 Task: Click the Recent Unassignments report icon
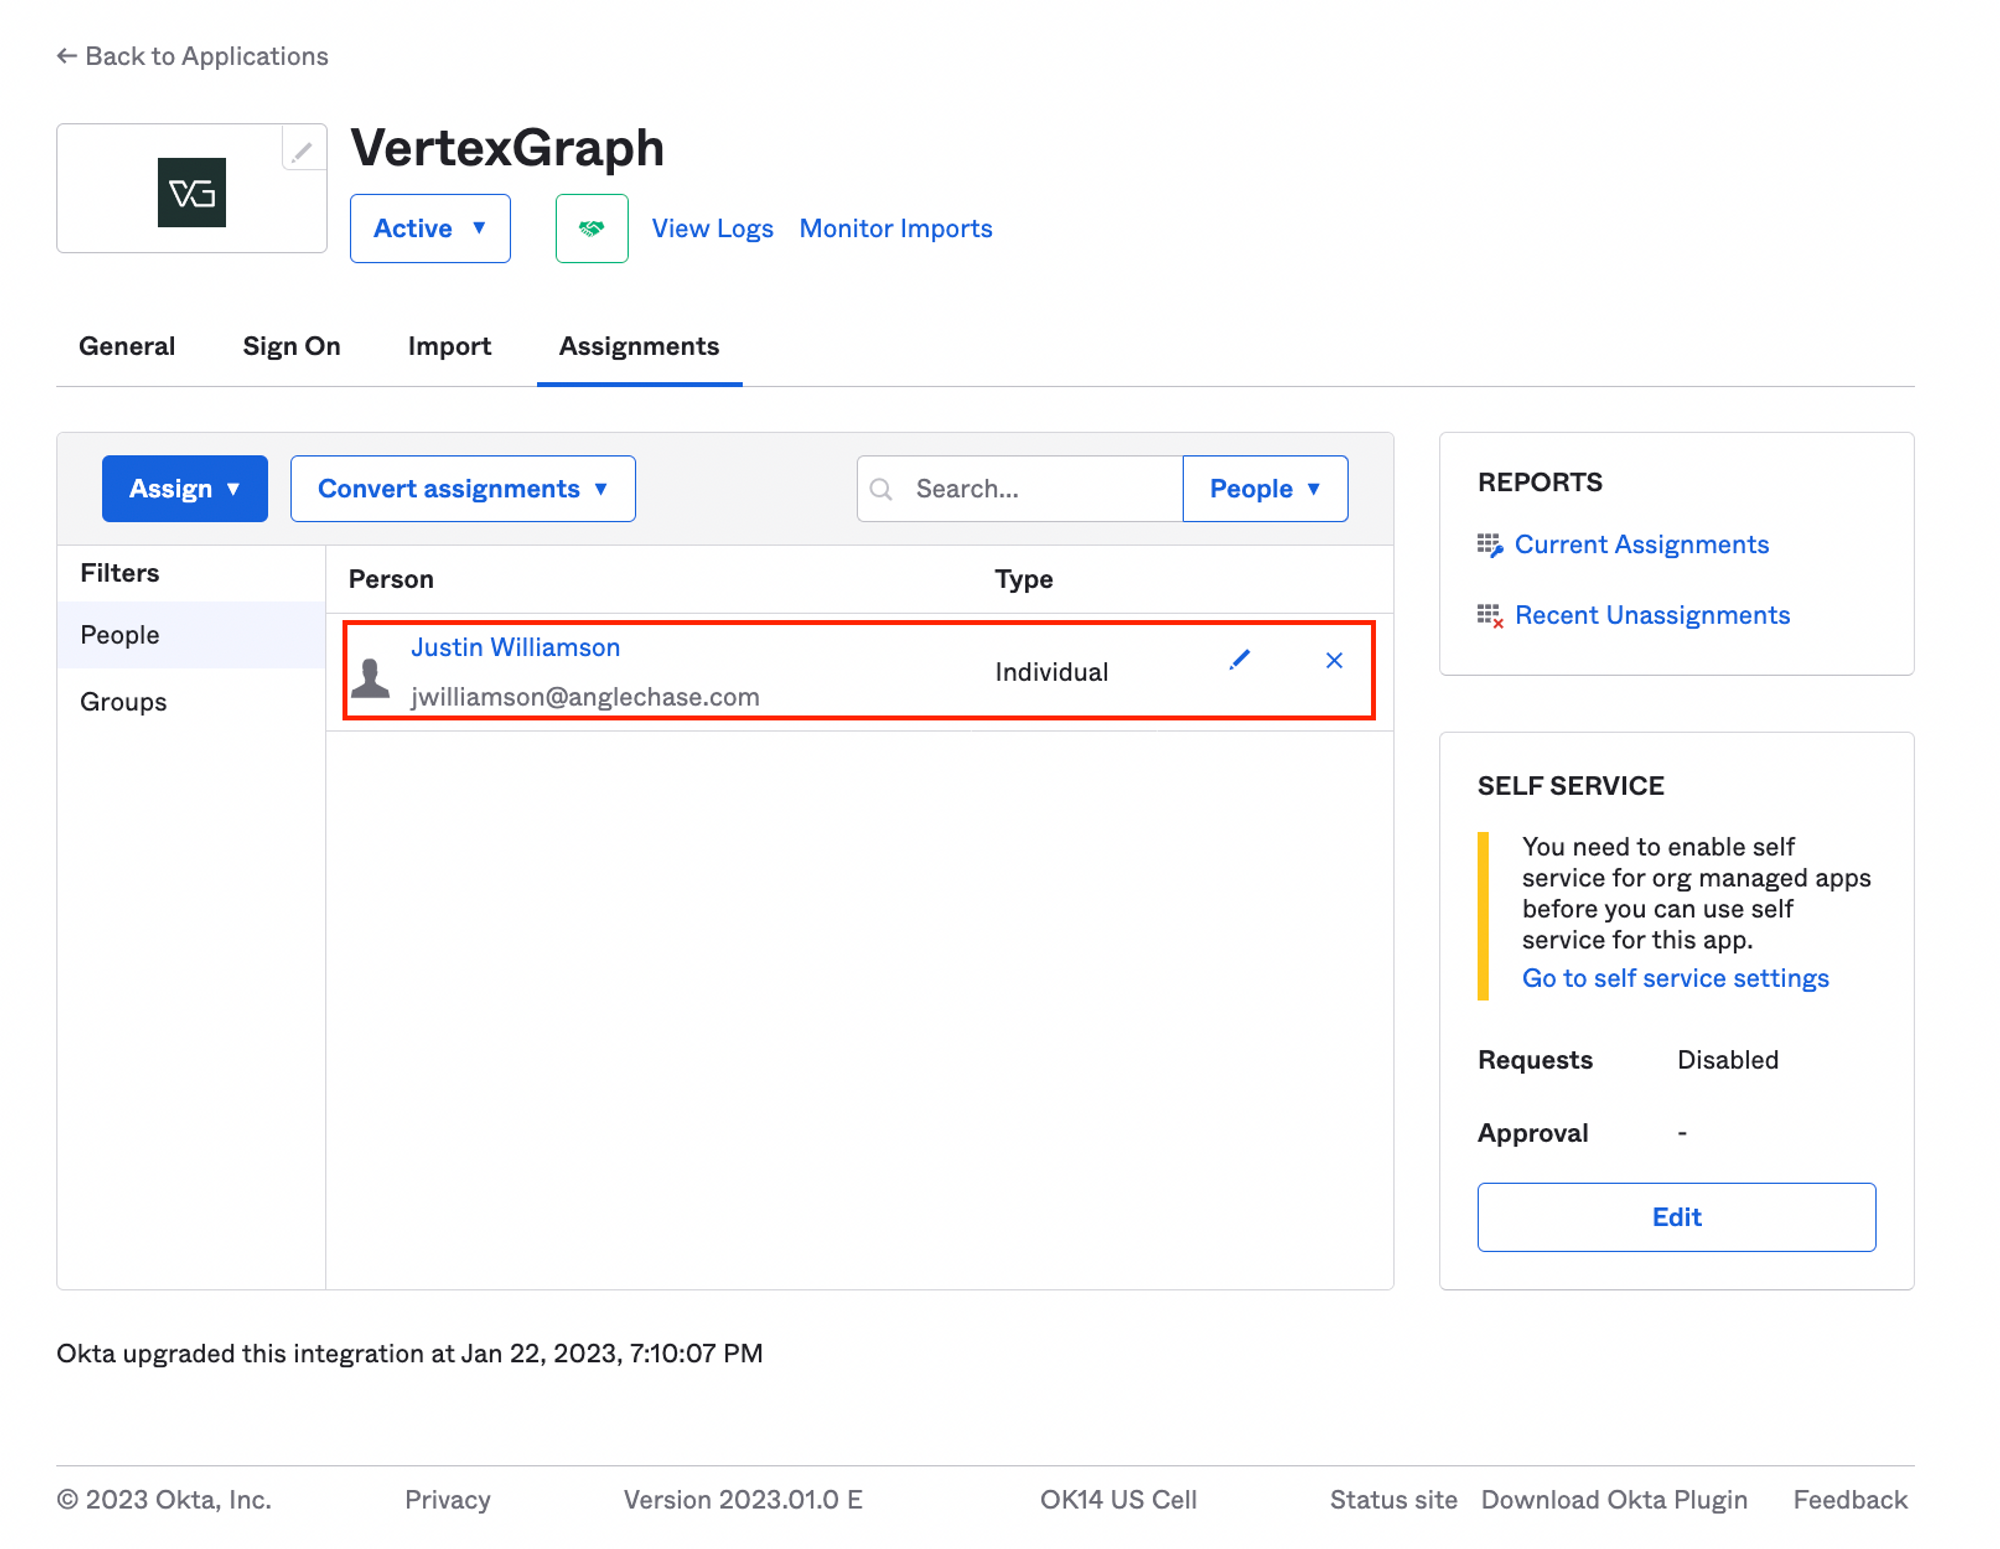click(x=1490, y=615)
